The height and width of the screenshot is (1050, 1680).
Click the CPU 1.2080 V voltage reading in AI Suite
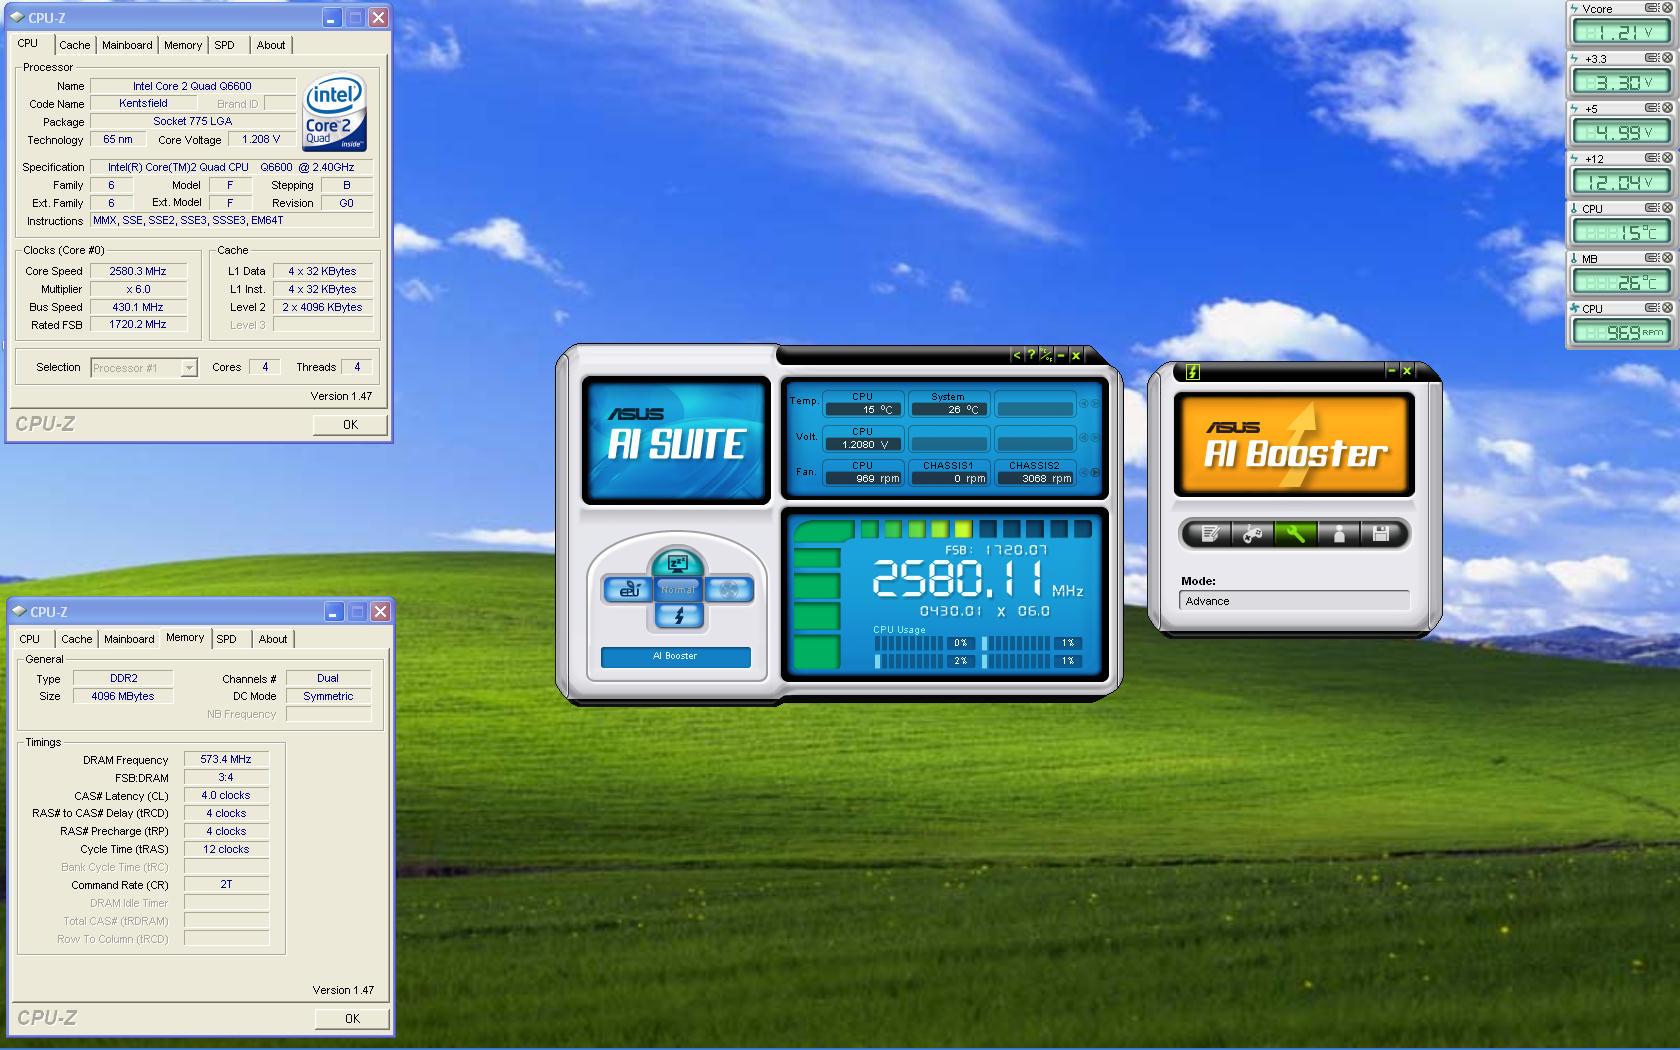(x=864, y=444)
